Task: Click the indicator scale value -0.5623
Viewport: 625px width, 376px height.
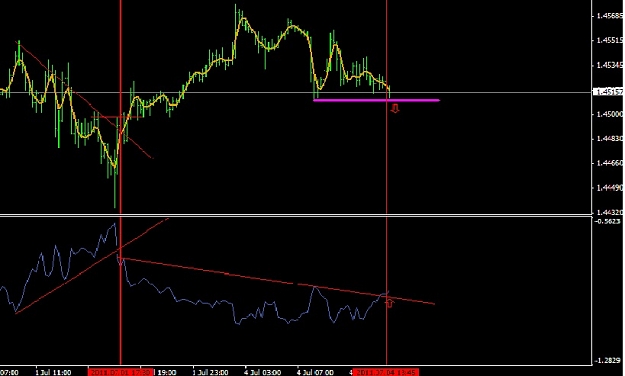Action: (608, 221)
